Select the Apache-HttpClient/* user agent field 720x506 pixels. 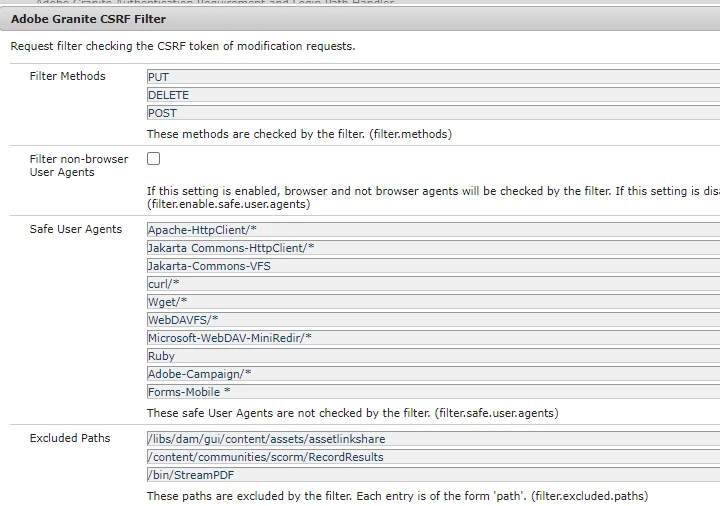coord(433,230)
